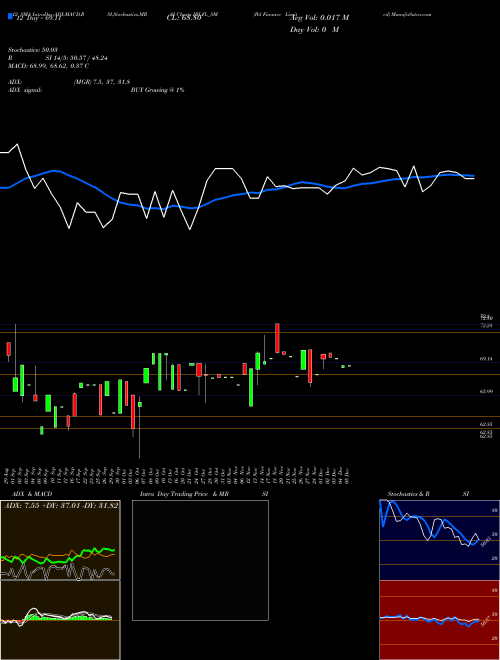Screen dimensions: 500x660
Task: Click the MACD histogram panel with green bars
Action: click(x=60, y=620)
